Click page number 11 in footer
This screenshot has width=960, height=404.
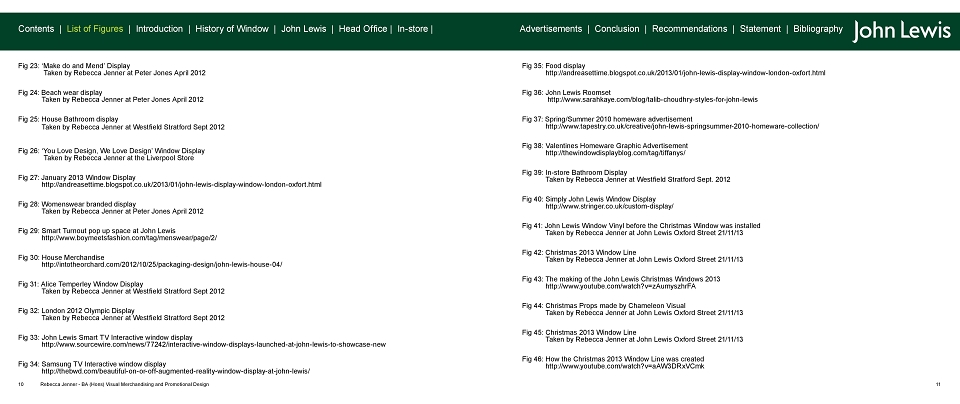[x=938, y=384]
